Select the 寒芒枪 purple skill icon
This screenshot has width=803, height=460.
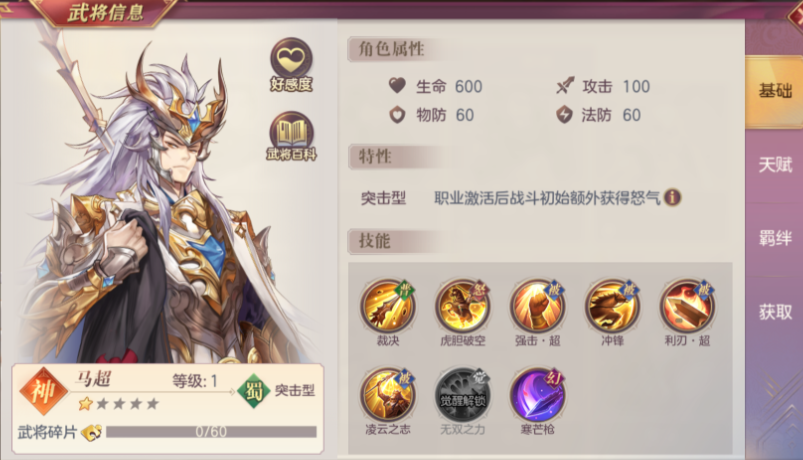tap(537, 395)
